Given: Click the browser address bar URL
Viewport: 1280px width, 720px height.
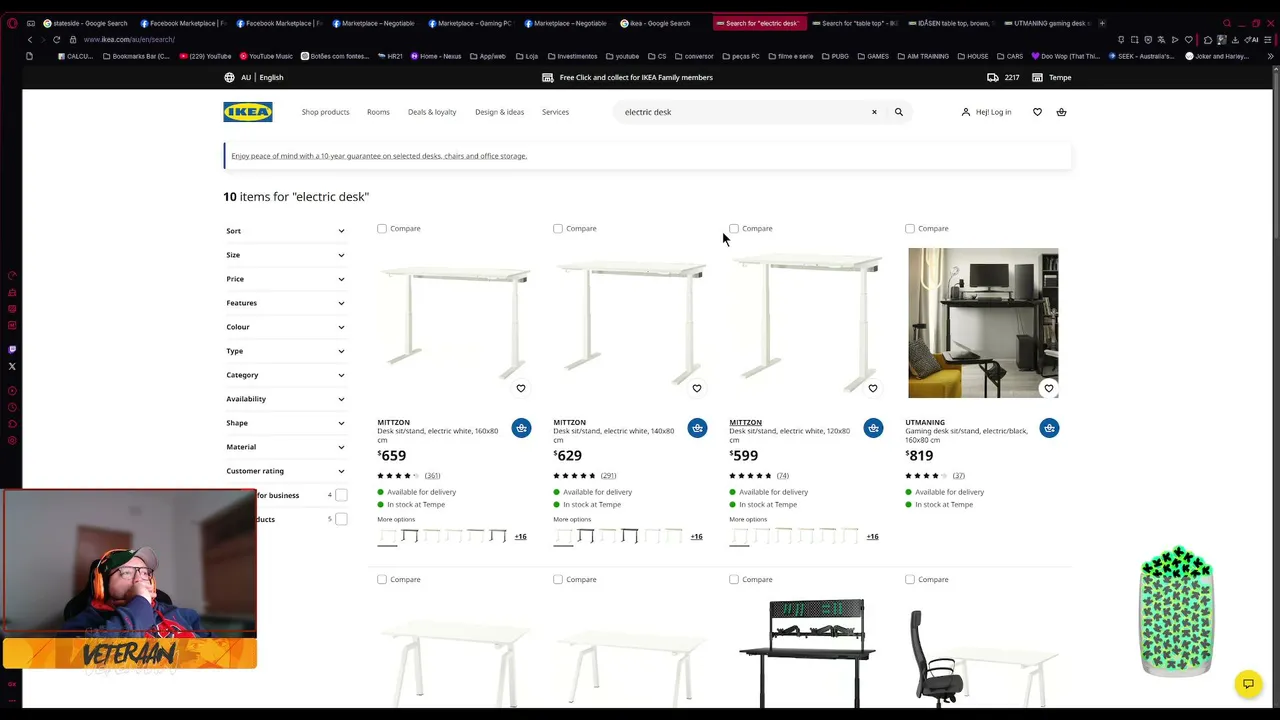Looking at the screenshot, I should pyautogui.click(x=129, y=39).
